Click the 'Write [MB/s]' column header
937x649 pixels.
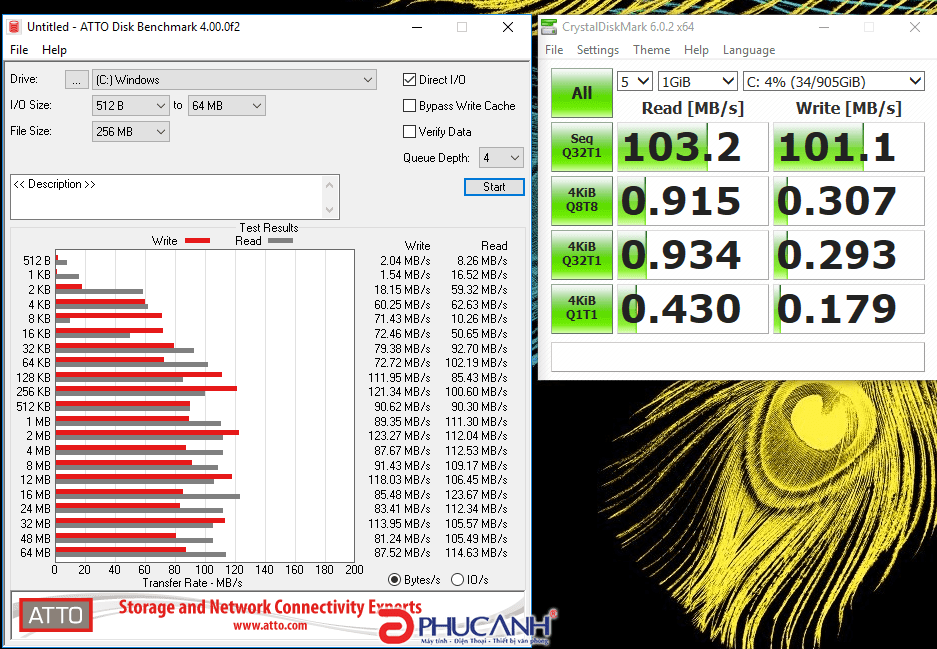point(849,108)
